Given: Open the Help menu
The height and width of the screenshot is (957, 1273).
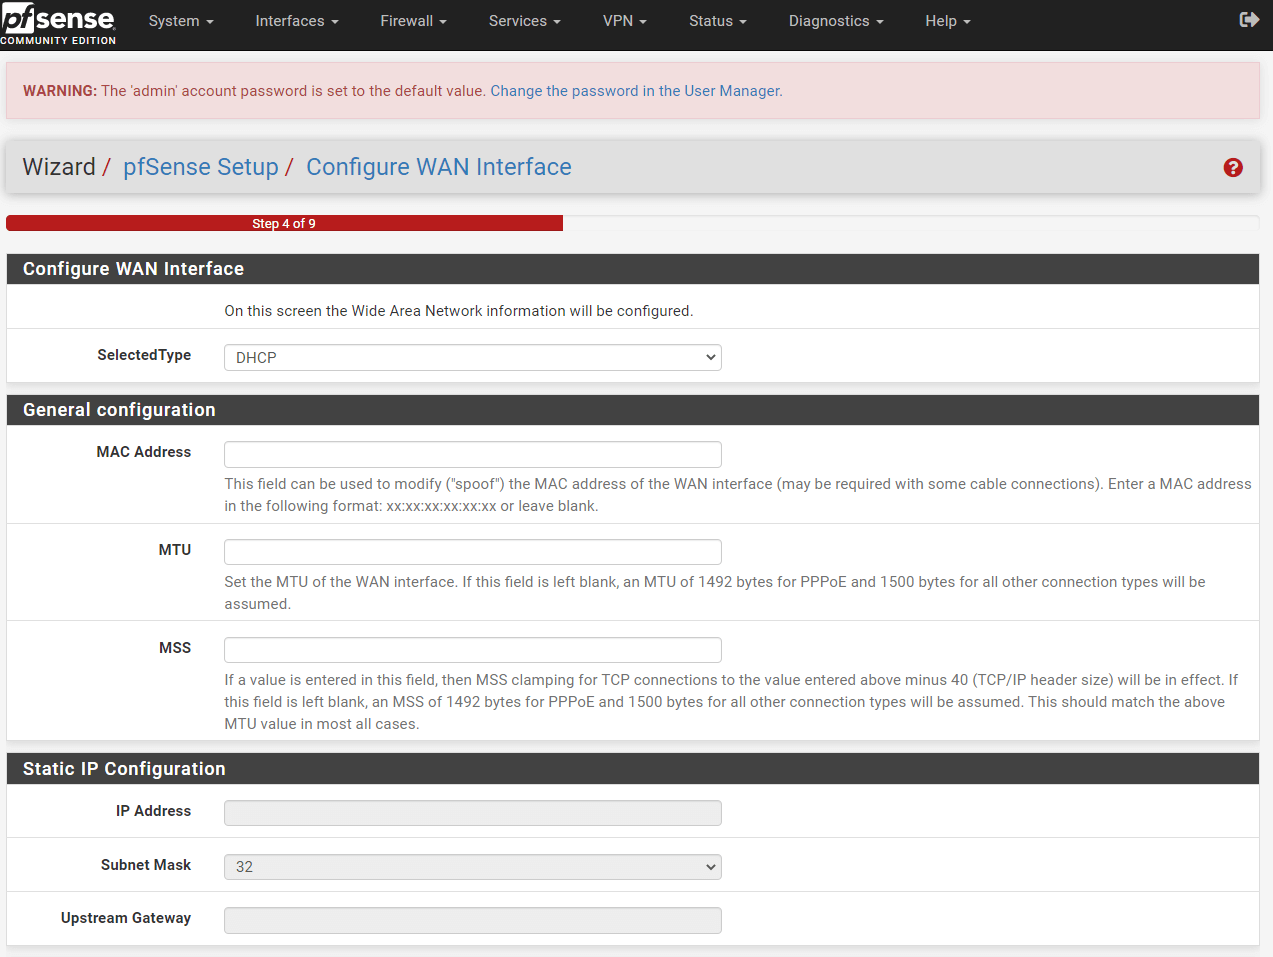Looking at the screenshot, I should (948, 21).
